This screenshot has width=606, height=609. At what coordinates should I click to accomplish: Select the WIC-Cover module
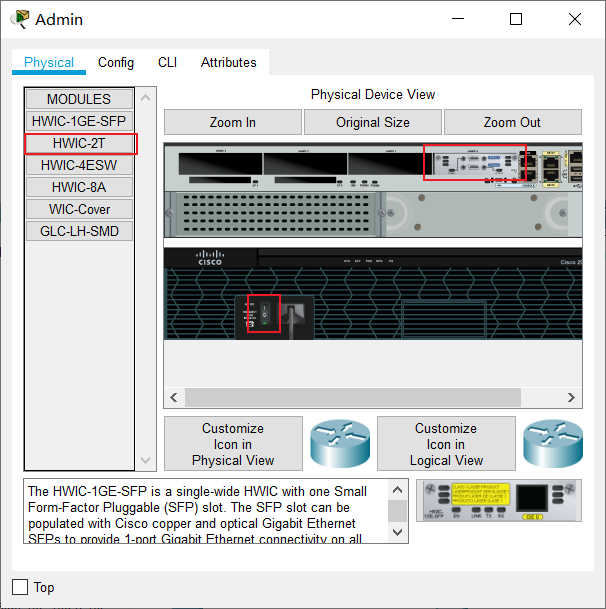click(79, 209)
